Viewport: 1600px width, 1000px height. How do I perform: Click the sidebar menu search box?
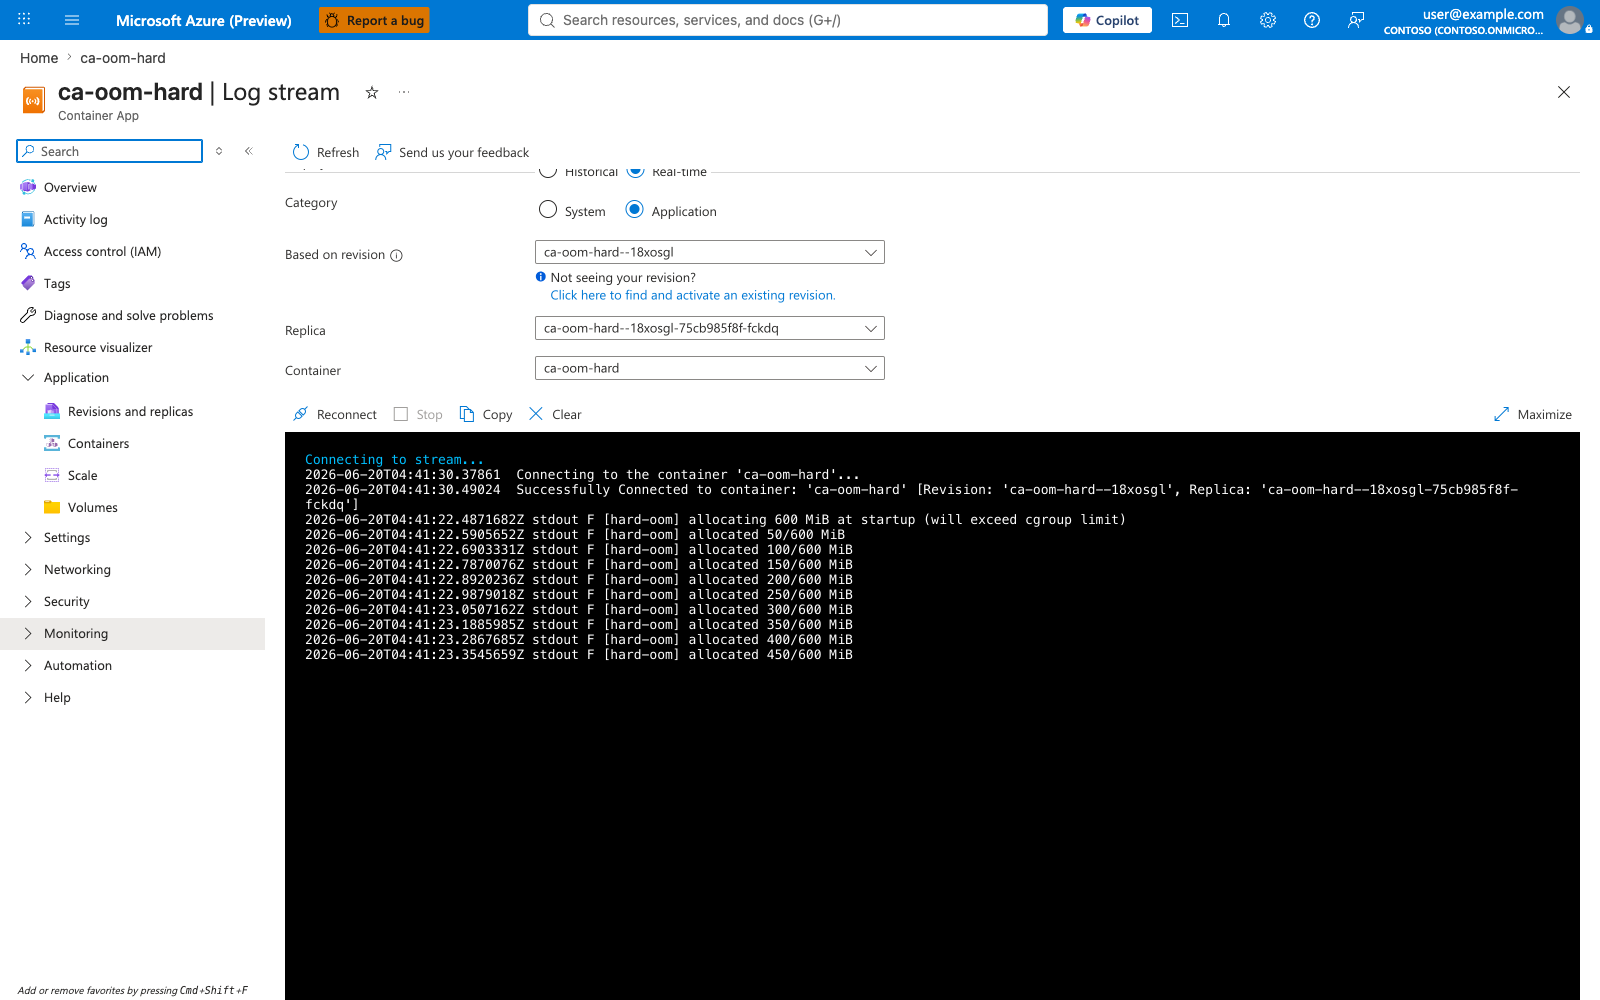pyautogui.click(x=110, y=151)
